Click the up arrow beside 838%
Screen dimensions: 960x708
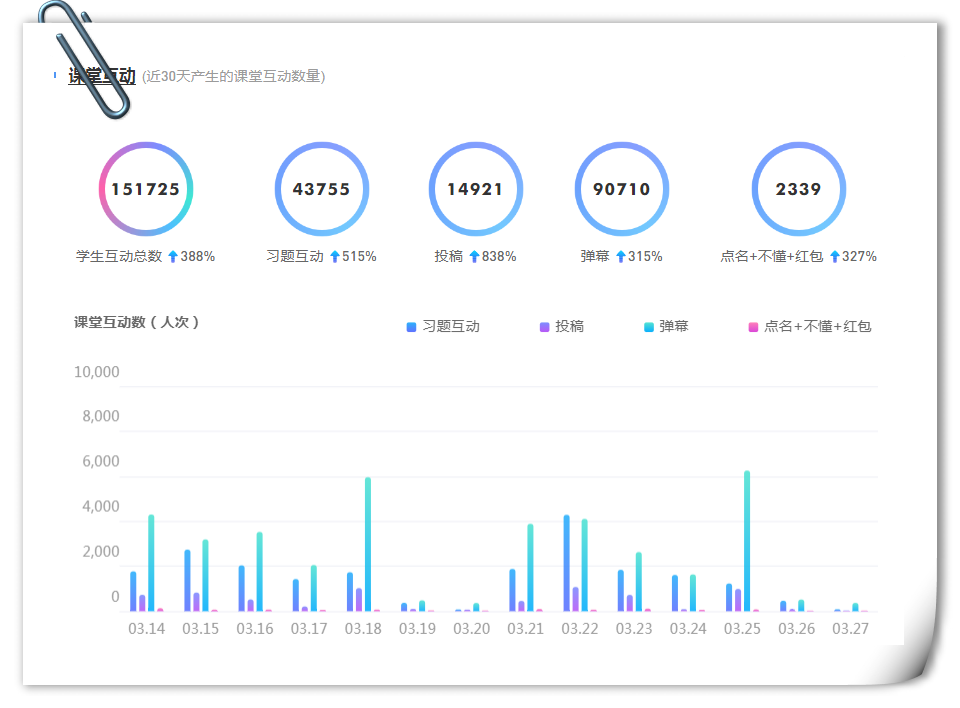474,257
